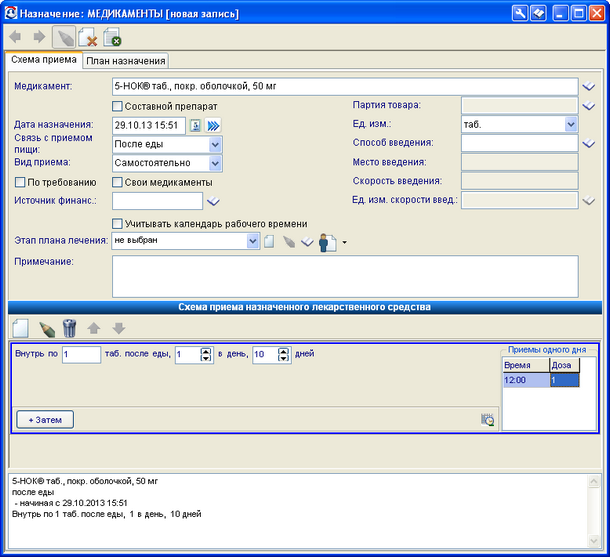This screenshot has width=610, height=557.
Task: Open Вид приема dropdown
Action: 215,163
